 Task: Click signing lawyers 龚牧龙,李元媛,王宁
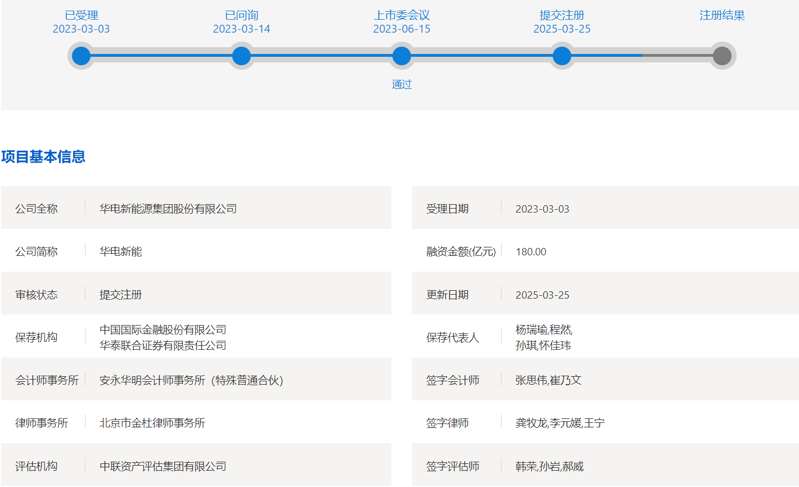[560, 423]
